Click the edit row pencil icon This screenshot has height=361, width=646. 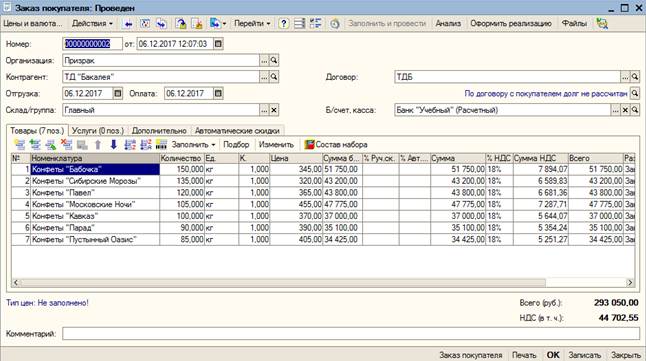coord(51,145)
